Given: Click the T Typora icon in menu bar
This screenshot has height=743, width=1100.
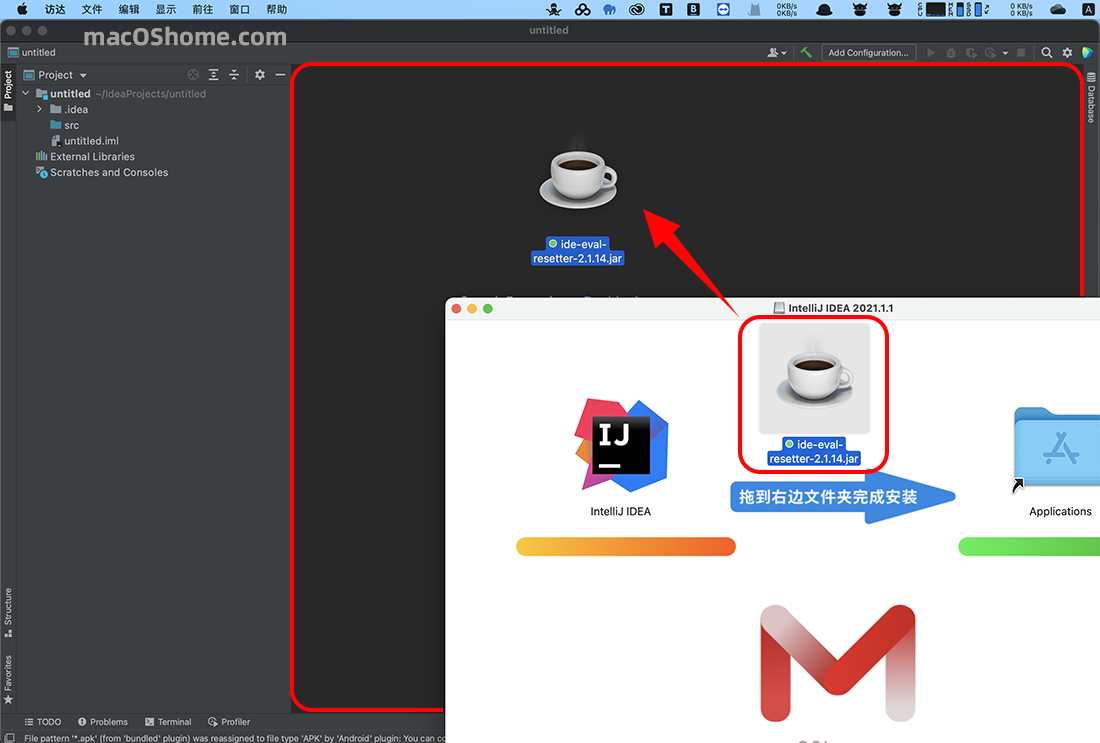Looking at the screenshot, I should [x=666, y=10].
